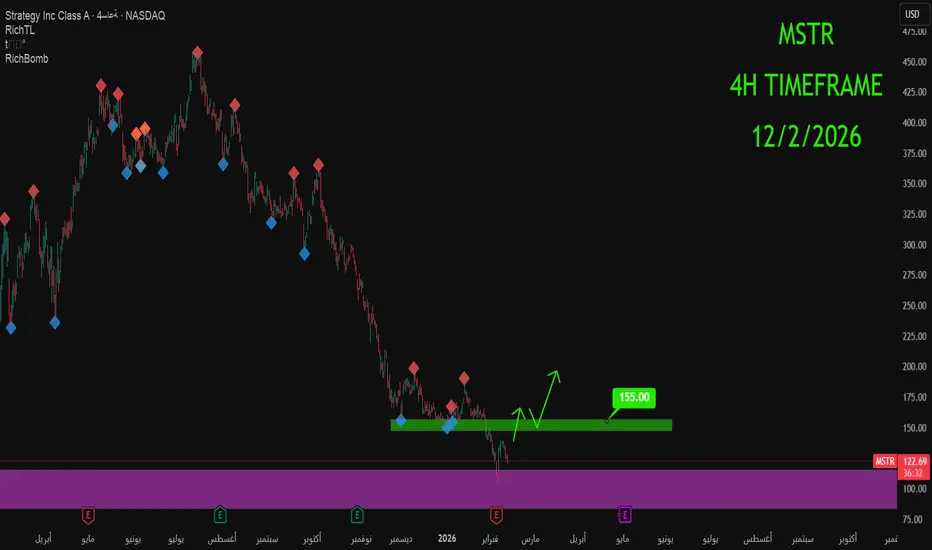Select the red diamond at the chart's highest peak

(x=197, y=53)
